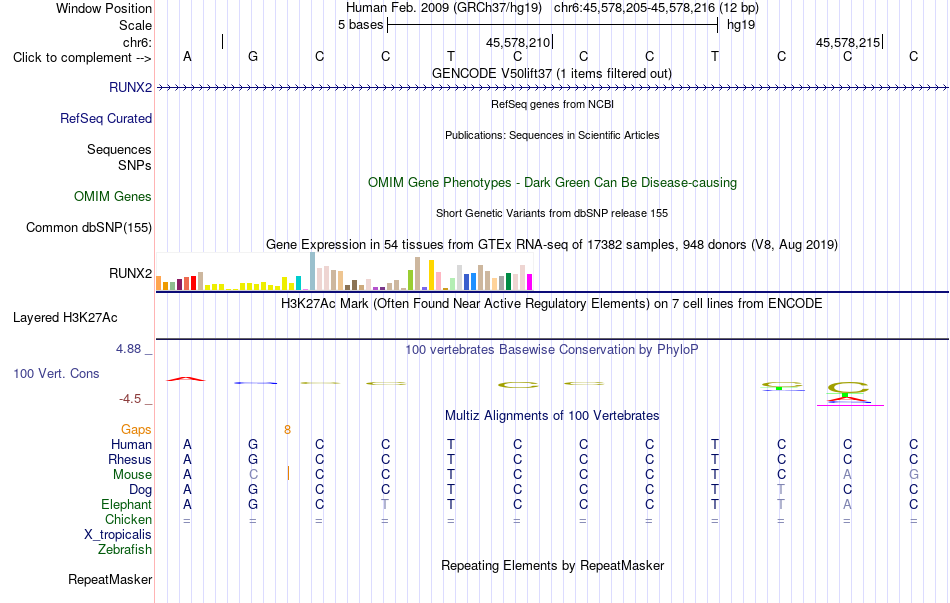Image resolution: width=950 pixels, height=603 pixels.
Task: Click 'RefSeq genes from NCBI' title
Action: tap(553, 104)
